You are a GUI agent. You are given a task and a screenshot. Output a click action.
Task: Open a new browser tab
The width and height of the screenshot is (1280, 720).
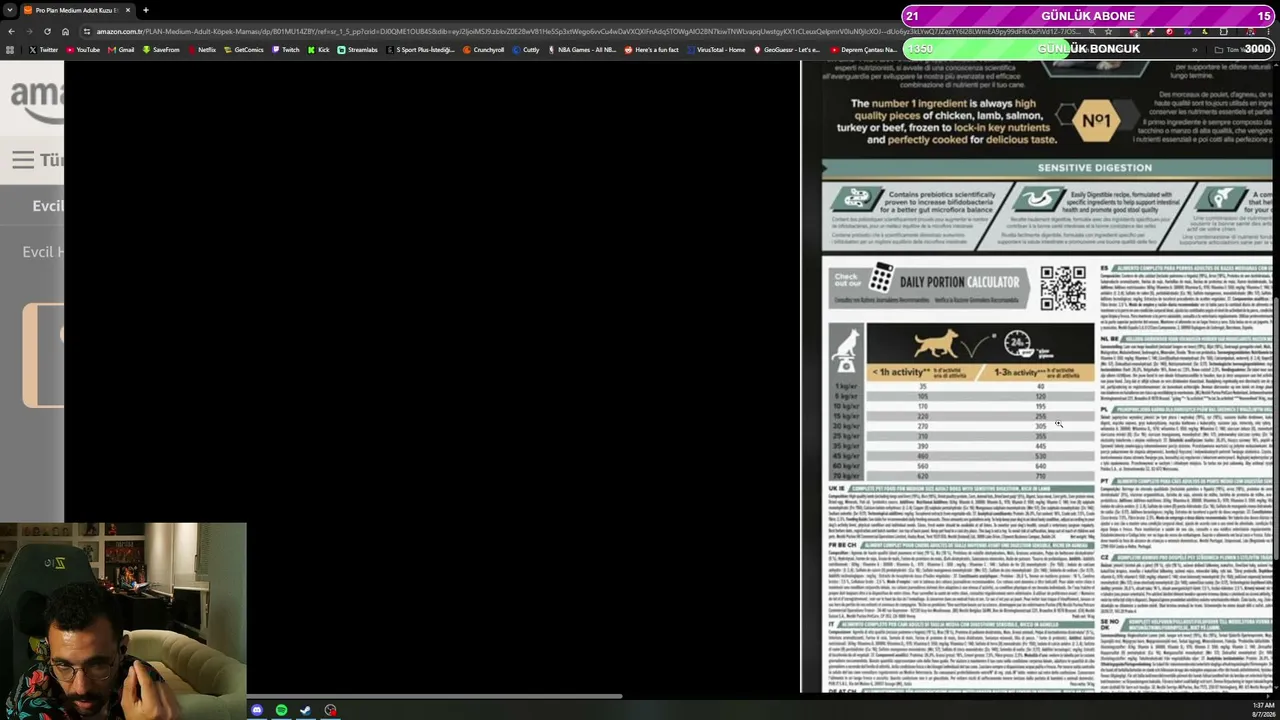pos(145,10)
